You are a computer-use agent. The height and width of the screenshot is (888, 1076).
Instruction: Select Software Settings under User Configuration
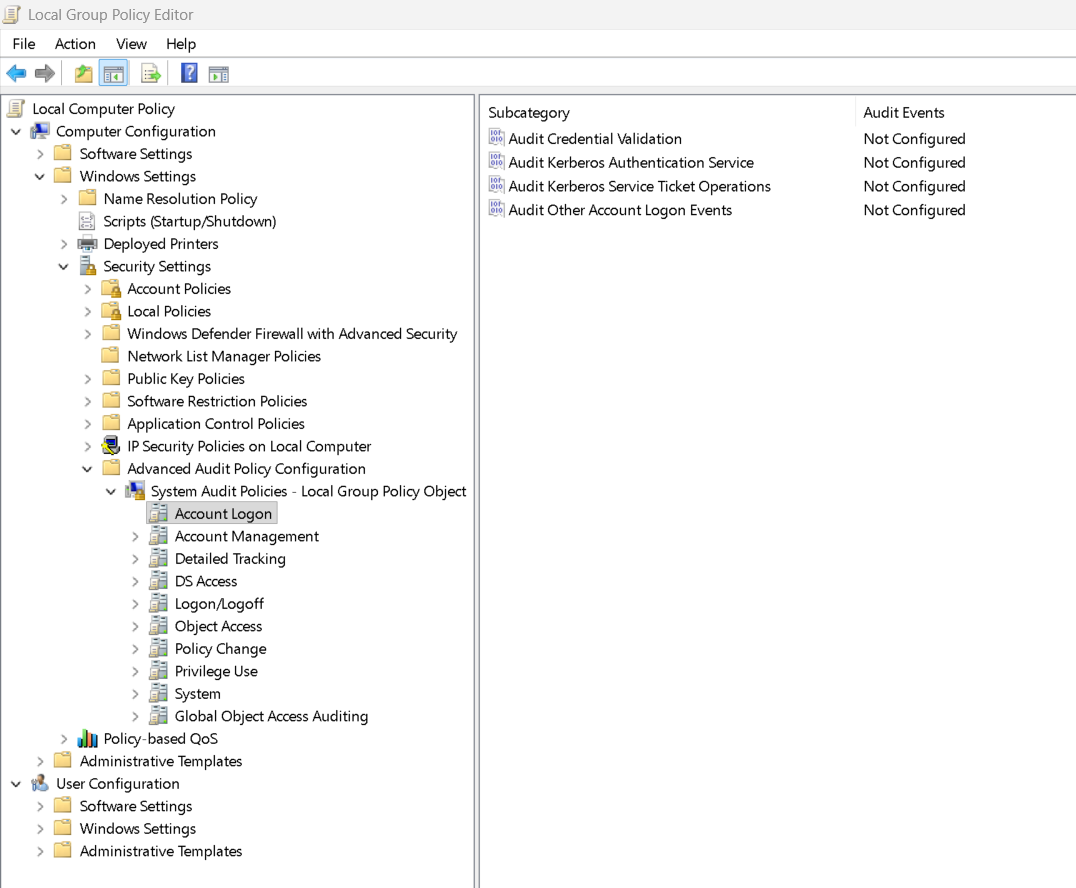coord(136,806)
